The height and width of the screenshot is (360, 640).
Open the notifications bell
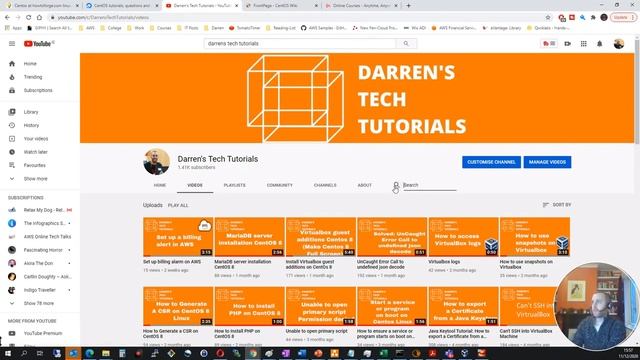coord(600,44)
